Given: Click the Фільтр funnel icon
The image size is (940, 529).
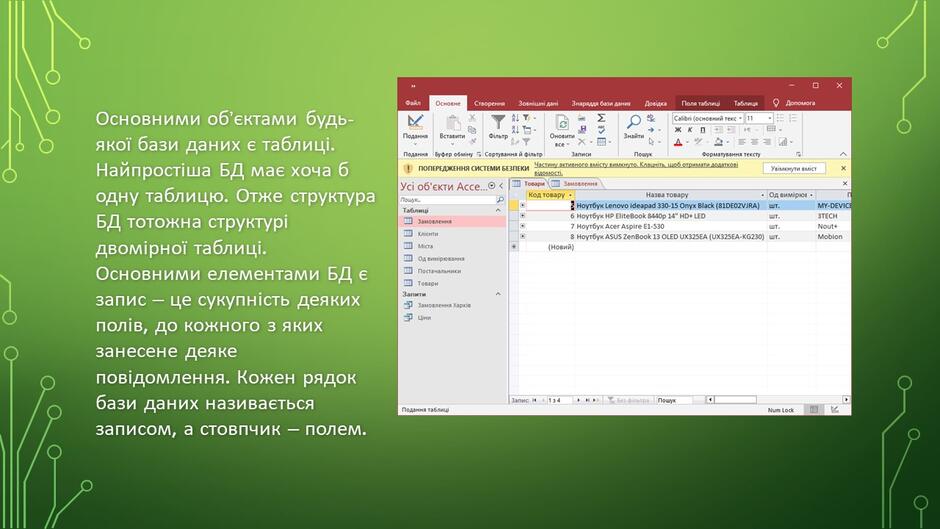Looking at the screenshot, I should coord(498,122).
